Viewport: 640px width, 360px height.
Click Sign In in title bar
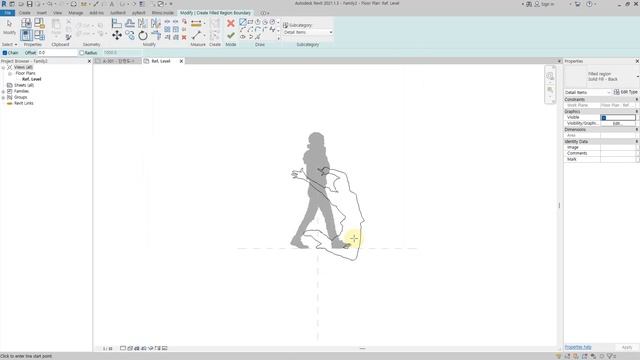[x=545, y=4]
